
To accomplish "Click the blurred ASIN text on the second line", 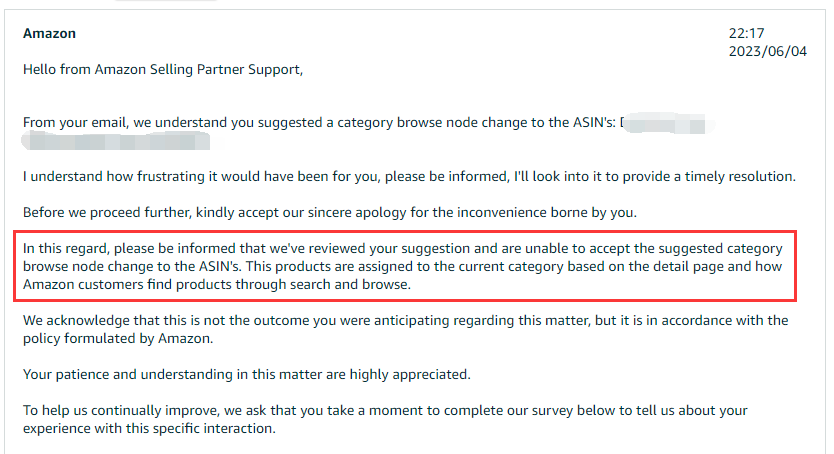I will (116, 141).
